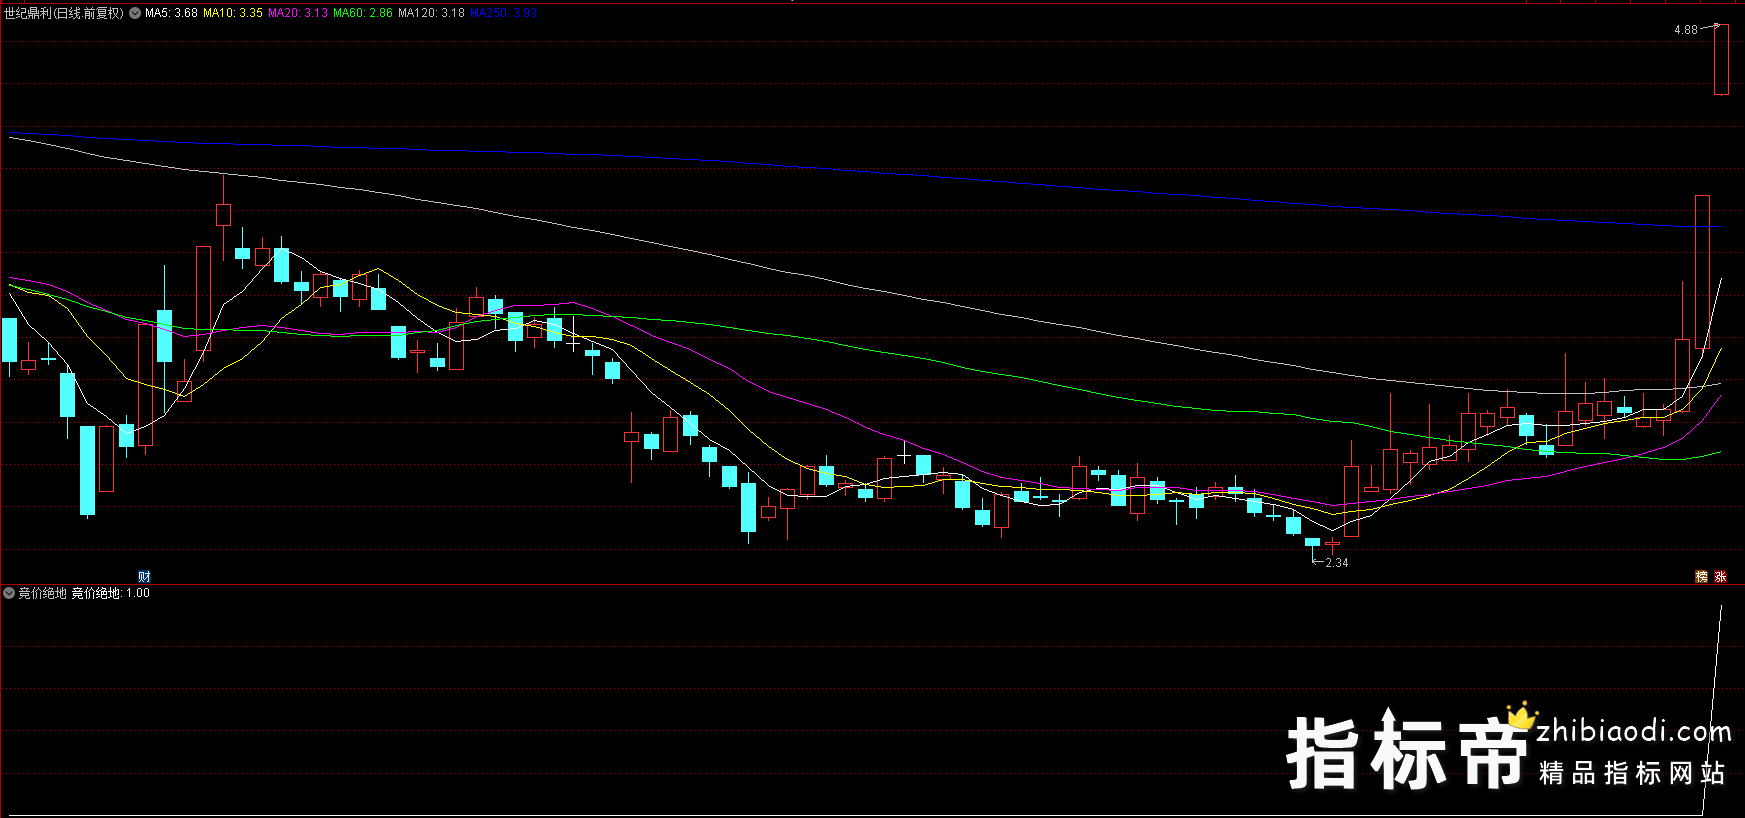1745x818 pixels.
Task: Click the 2.34 low price label
Action: pyautogui.click(x=1337, y=563)
